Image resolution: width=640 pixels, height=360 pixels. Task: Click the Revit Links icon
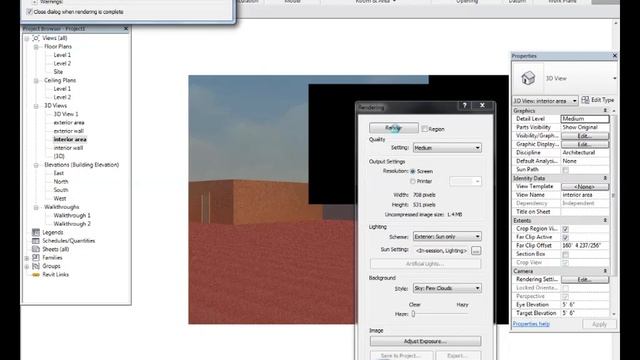36,275
